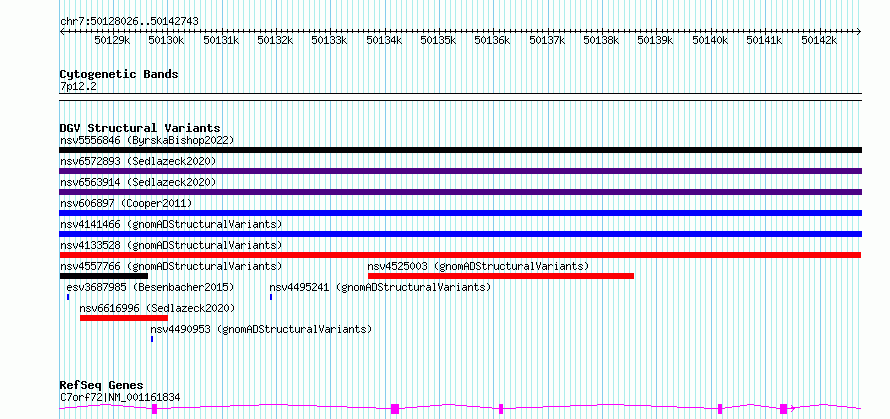Image resolution: width=890 pixels, height=419 pixels.
Task: Open nsv6572893 (Sedlazeck2020) label
Action: pyautogui.click(x=138, y=161)
